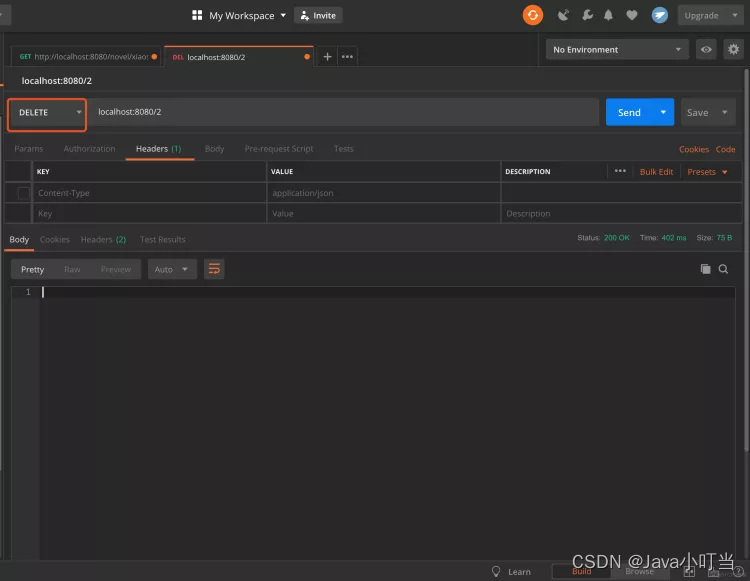Open the wrench settings icon
The image size is (750, 581).
pos(587,15)
